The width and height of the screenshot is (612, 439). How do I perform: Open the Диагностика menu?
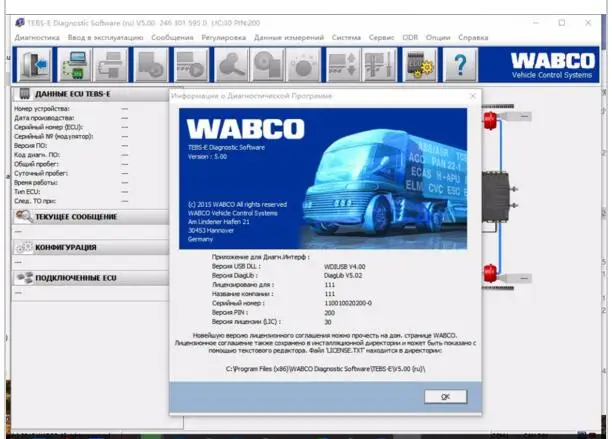tap(37, 37)
